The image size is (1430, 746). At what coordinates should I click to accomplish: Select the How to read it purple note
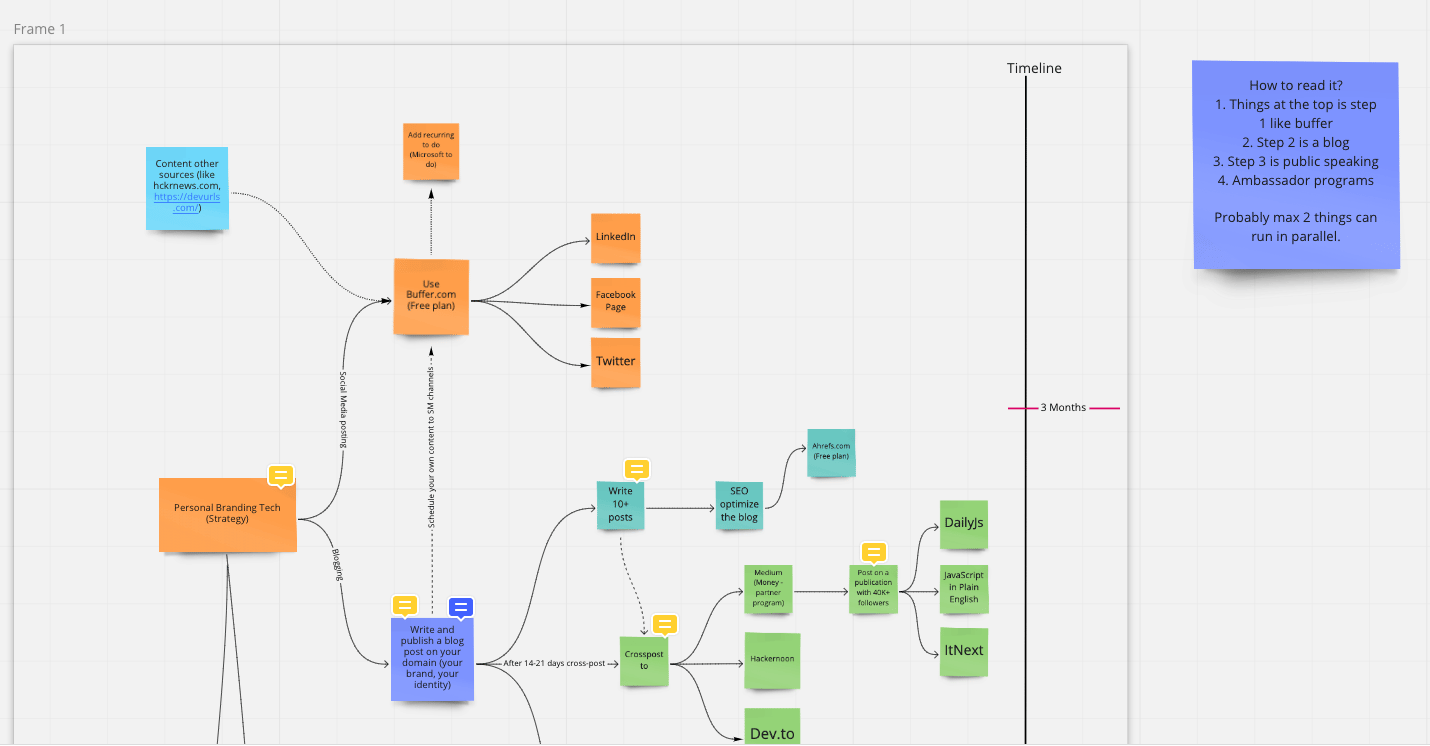pos(1296,165)
